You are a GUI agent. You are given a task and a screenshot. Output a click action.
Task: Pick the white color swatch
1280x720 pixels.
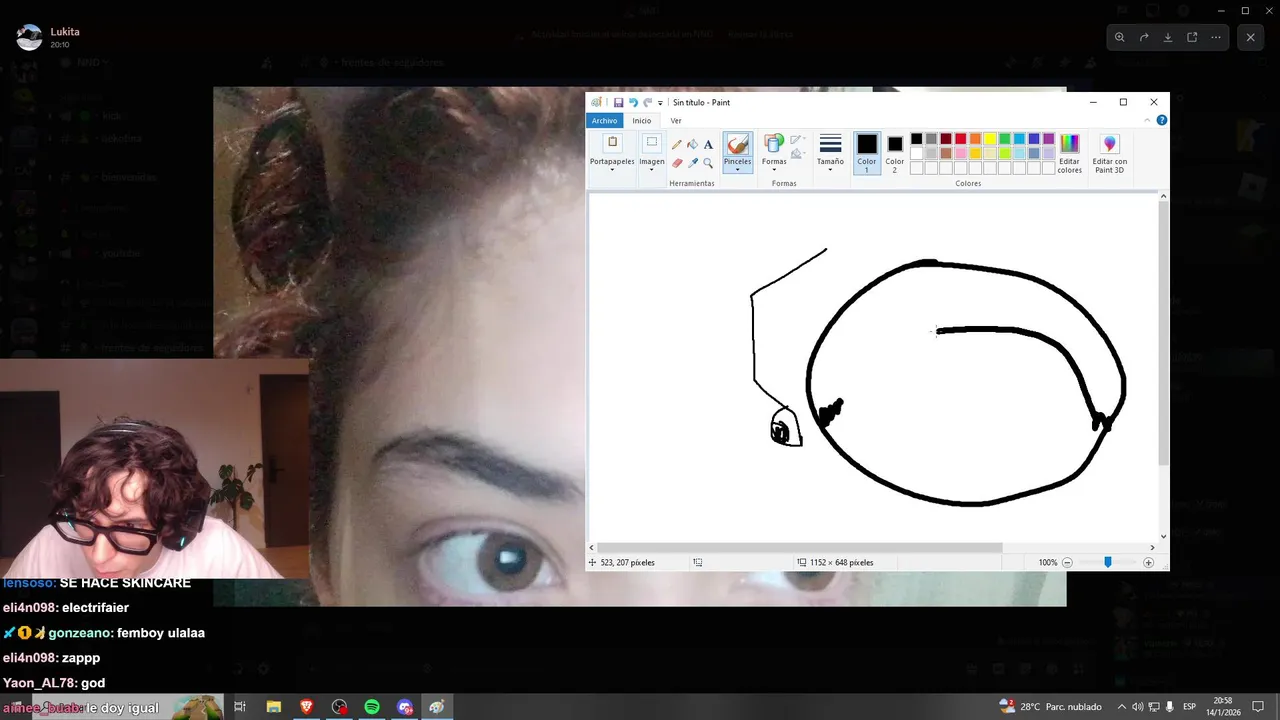point(916,153)
